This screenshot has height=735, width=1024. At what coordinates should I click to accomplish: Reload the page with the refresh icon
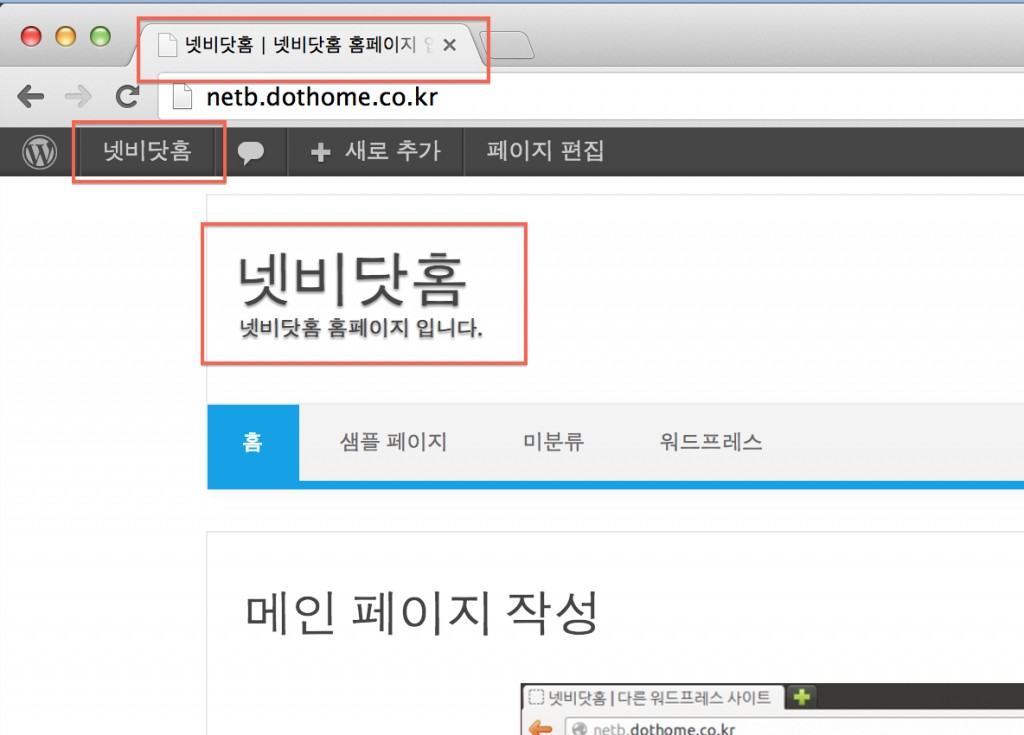coord(126,97)
